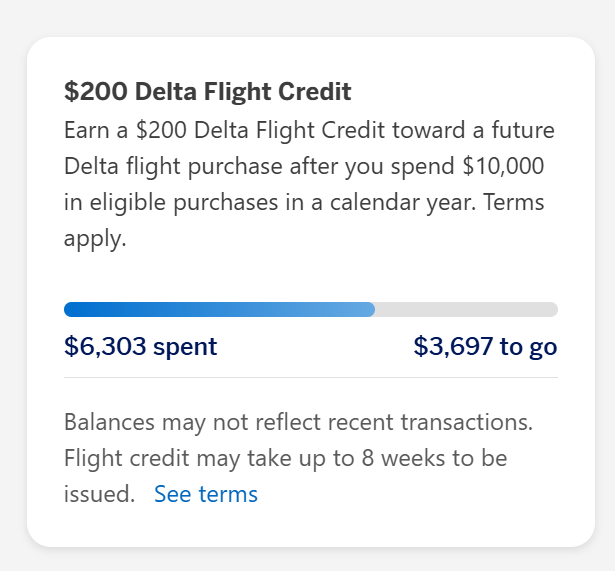The image size is (615, 571).
Task: Click the Balances may not reflect disclaimer text
Action: 298,422
